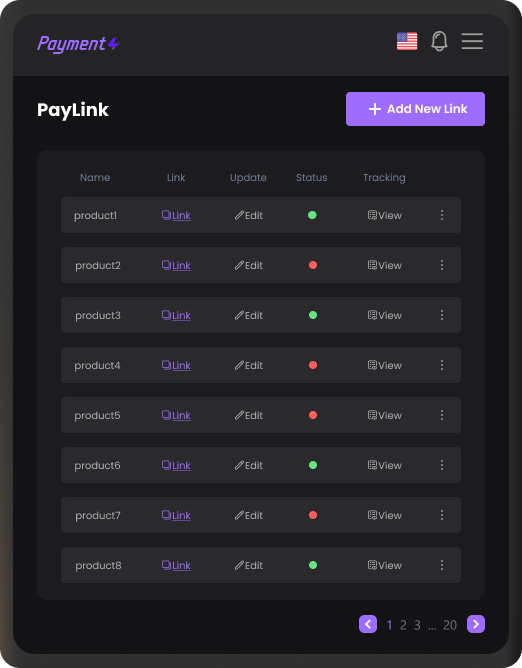
Task: Open more options for product1
Action: tap(442, 215)
